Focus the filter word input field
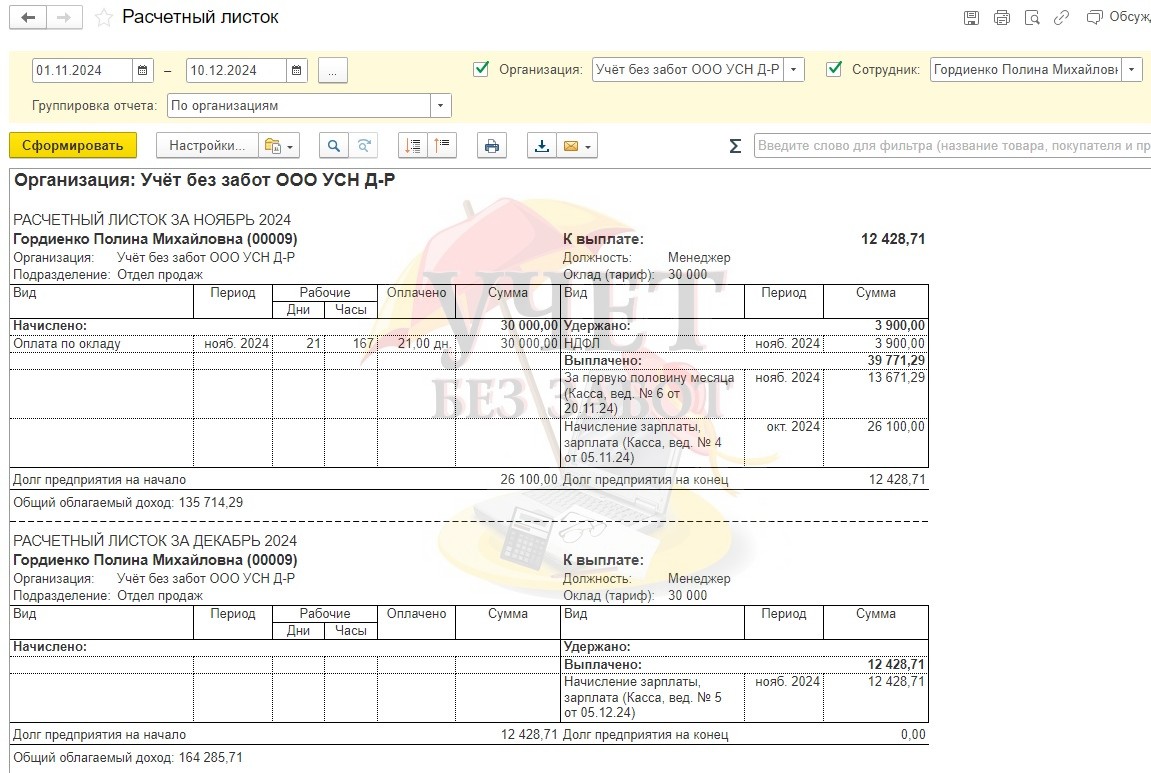Screen dimensions: 1151x773 (x=952, y=145)
